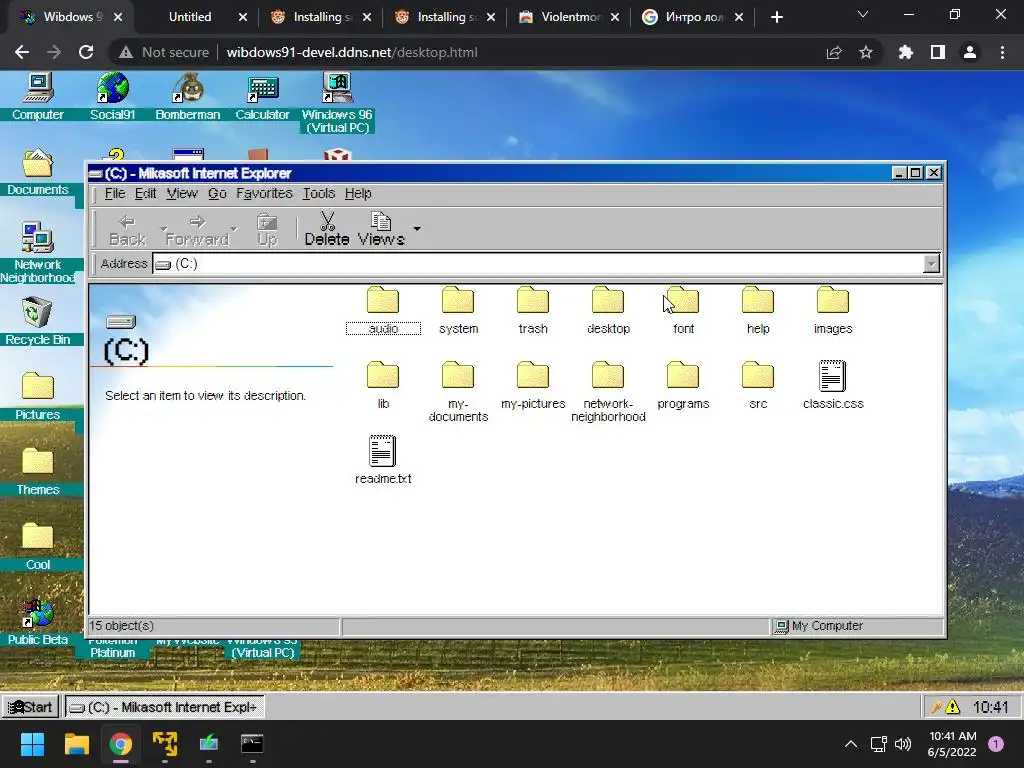Screen dimensions: 1024x768
Task: Open the system folder
Action: coord(458,311)
